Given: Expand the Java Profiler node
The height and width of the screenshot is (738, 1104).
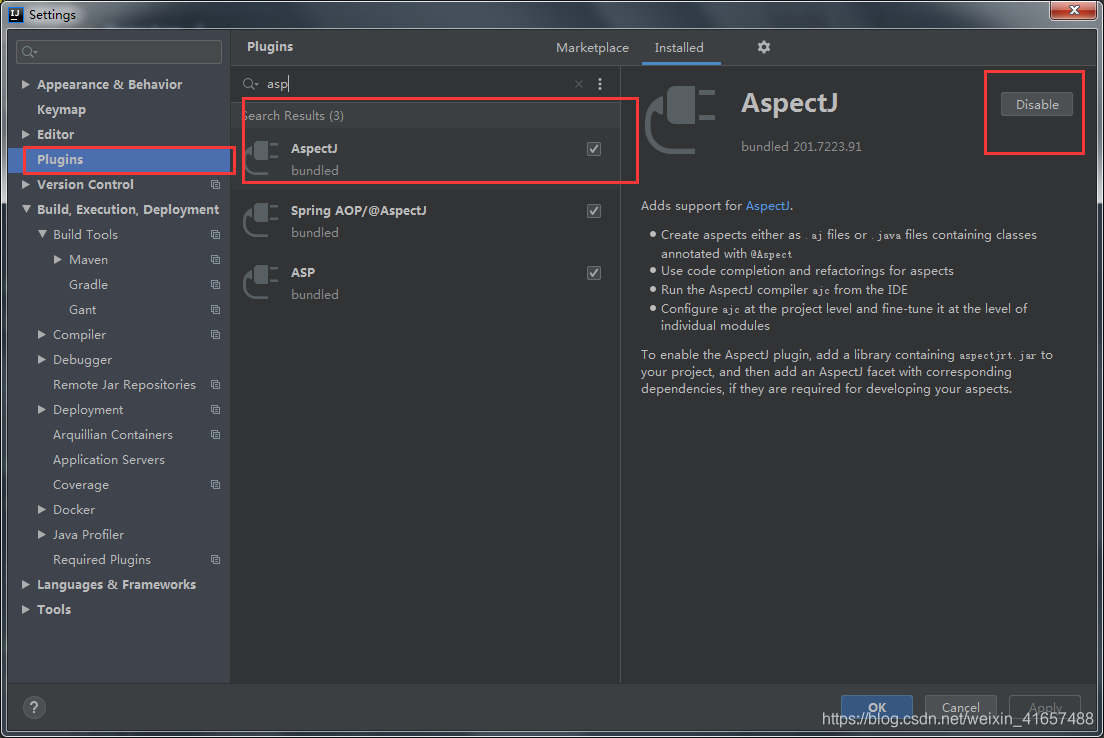Looking at the screenshot, I should tap(42, 534).
